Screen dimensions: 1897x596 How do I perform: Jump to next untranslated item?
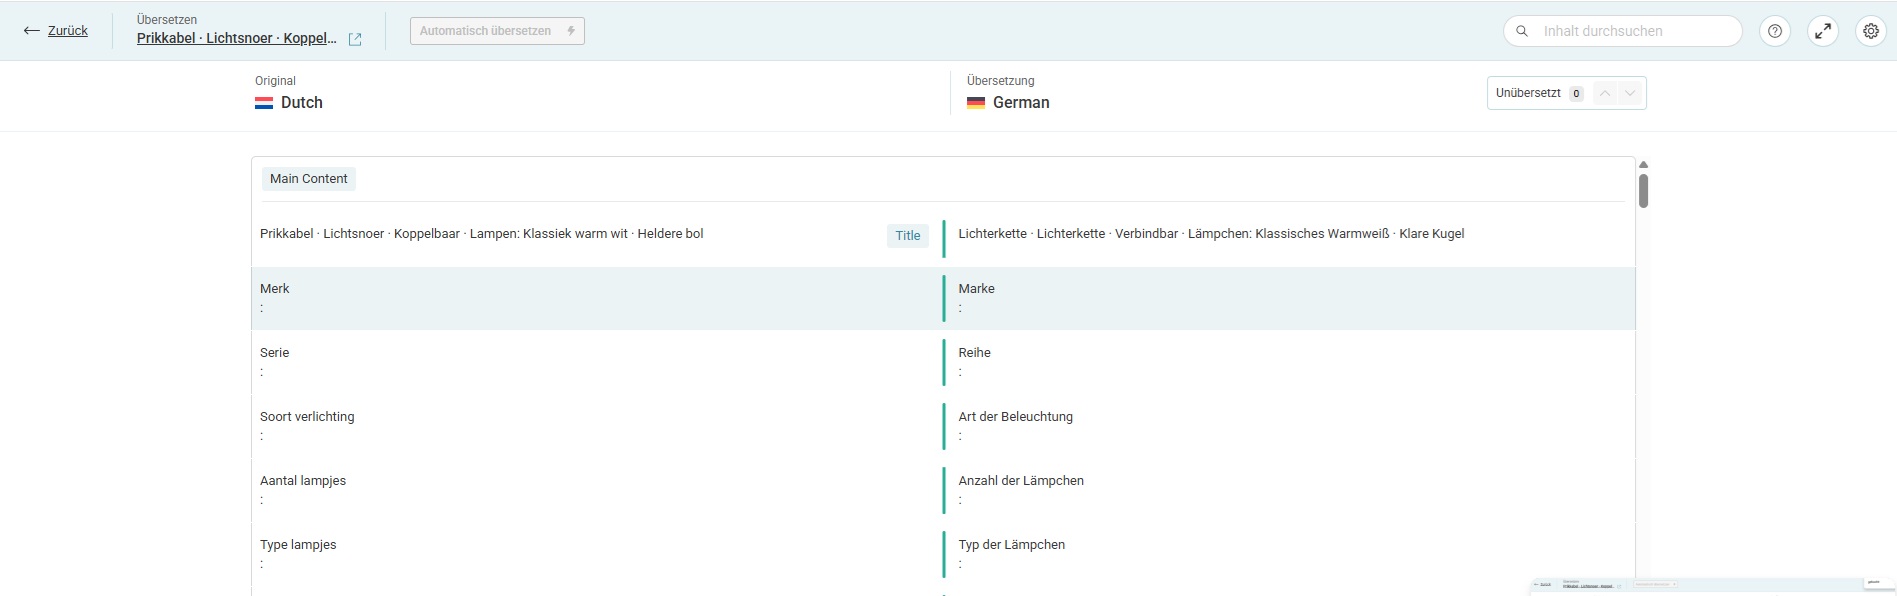(x=1631, y=93)
